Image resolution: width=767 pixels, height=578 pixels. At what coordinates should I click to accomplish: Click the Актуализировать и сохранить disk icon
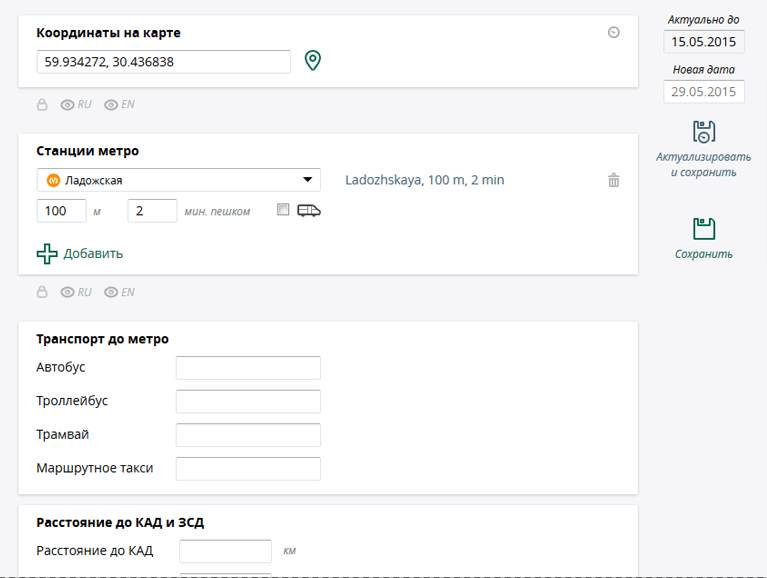tap(704, 132)
